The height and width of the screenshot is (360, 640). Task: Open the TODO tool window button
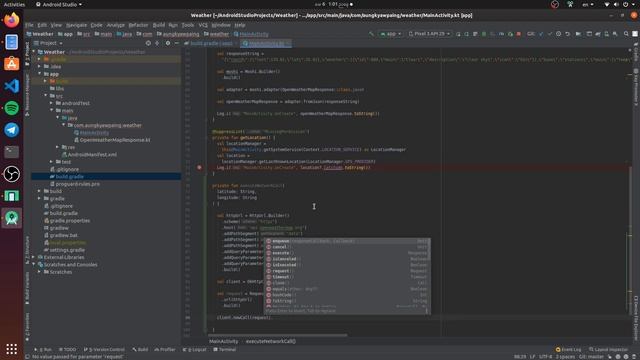(68, 350)
